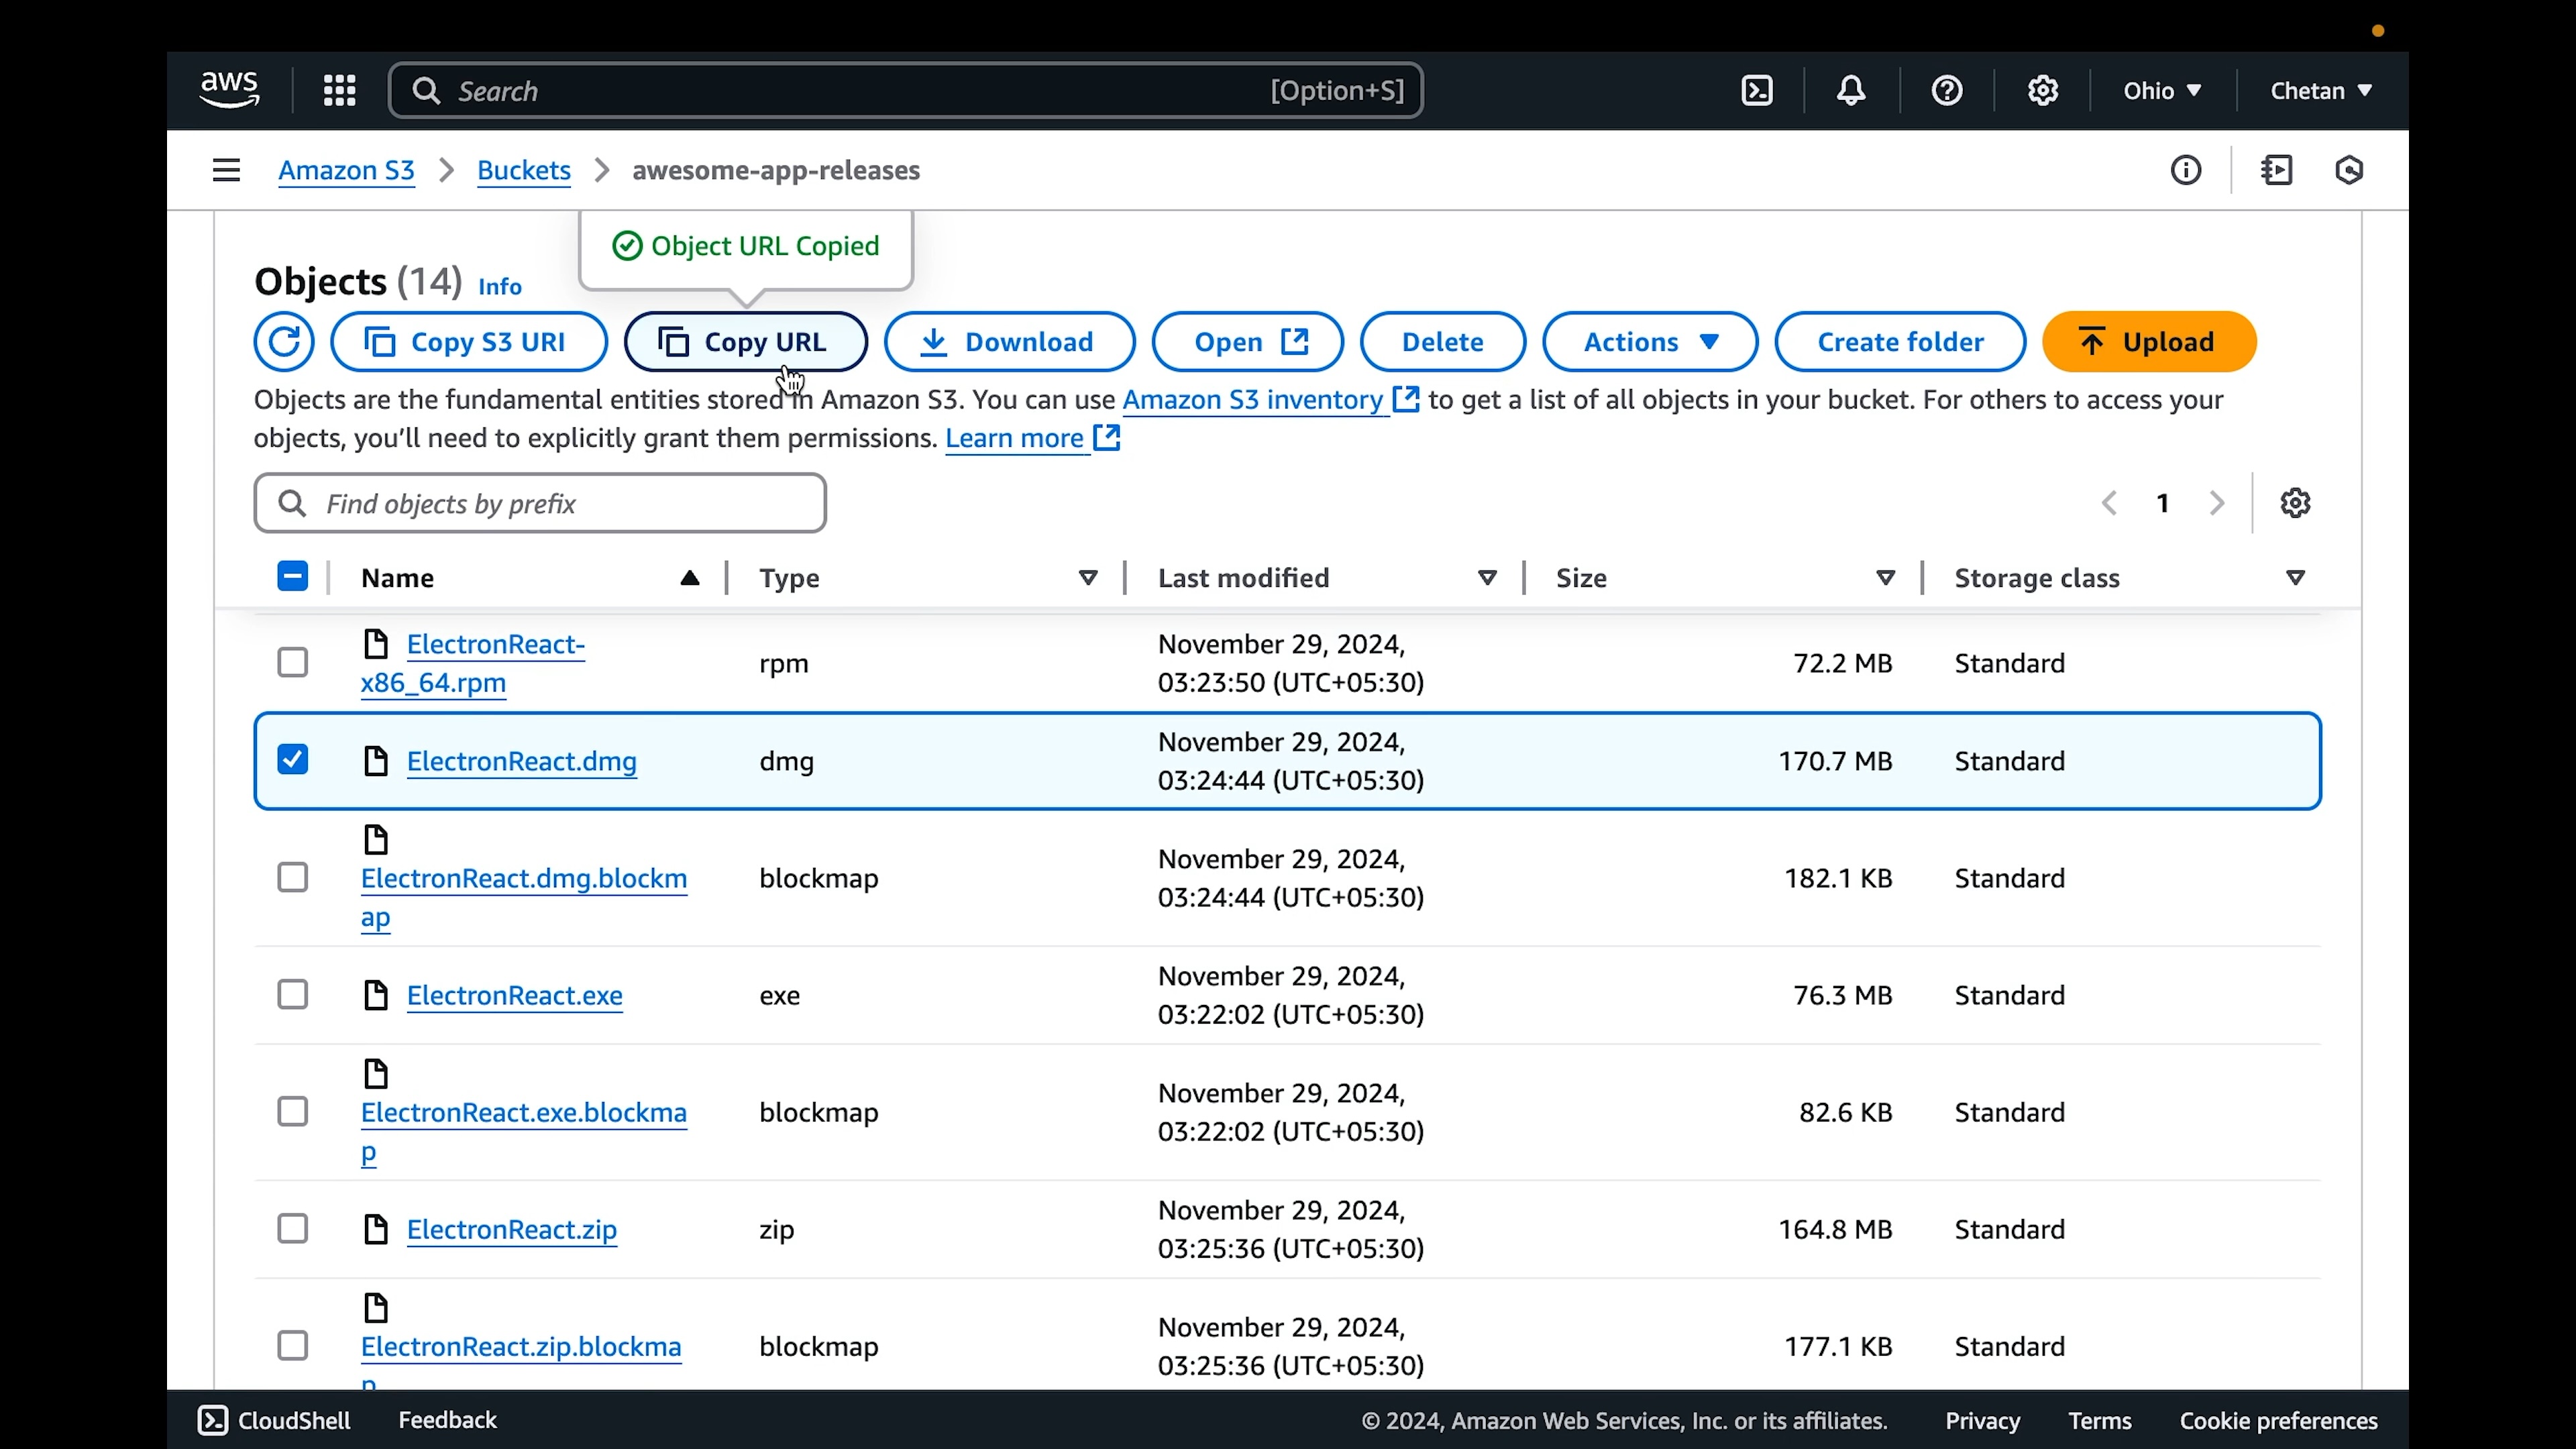This screenshot has height=1449, width=2576.
Task: Expand the Actions dropdown
Action: [1649, 342]
